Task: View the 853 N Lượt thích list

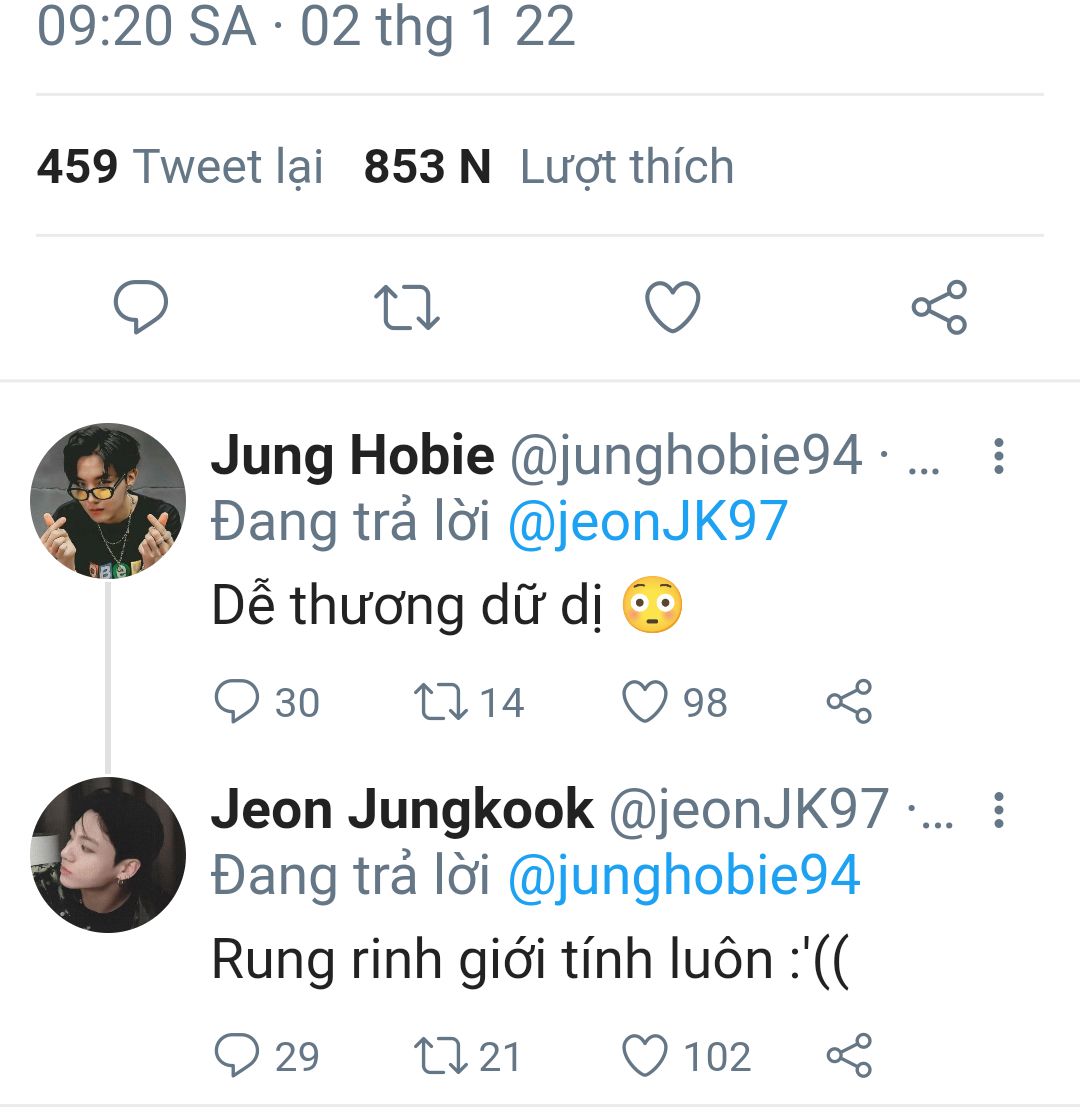Action: pyautogui.click(x=549, y=168)
